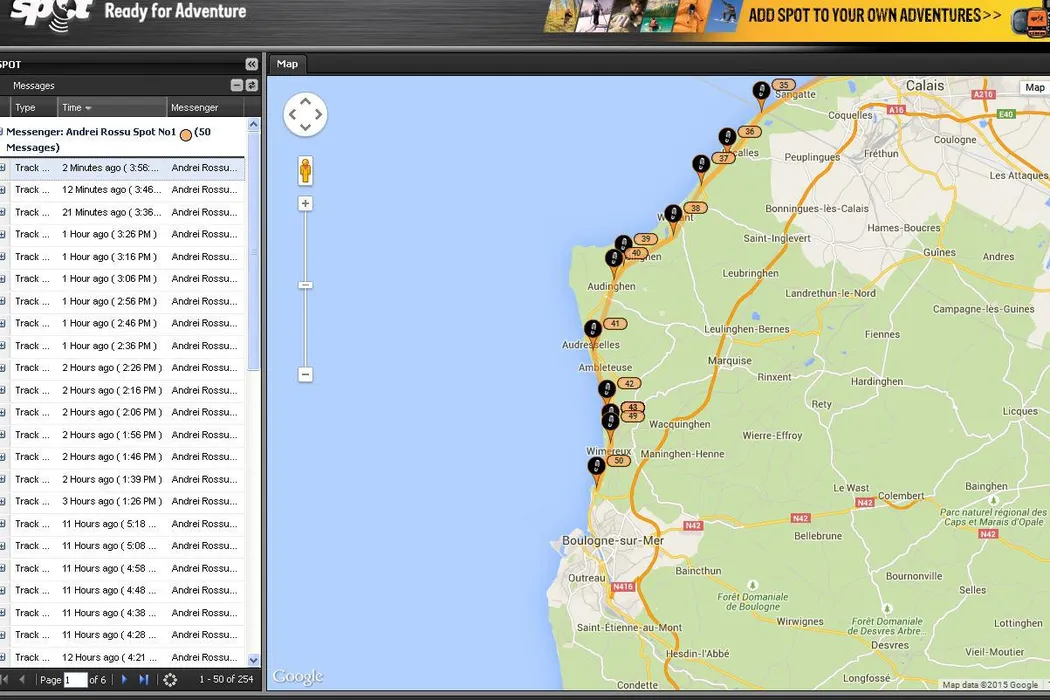Jump to last page of messages
This screenshot has height=700, width=1050.
point(143,680)
